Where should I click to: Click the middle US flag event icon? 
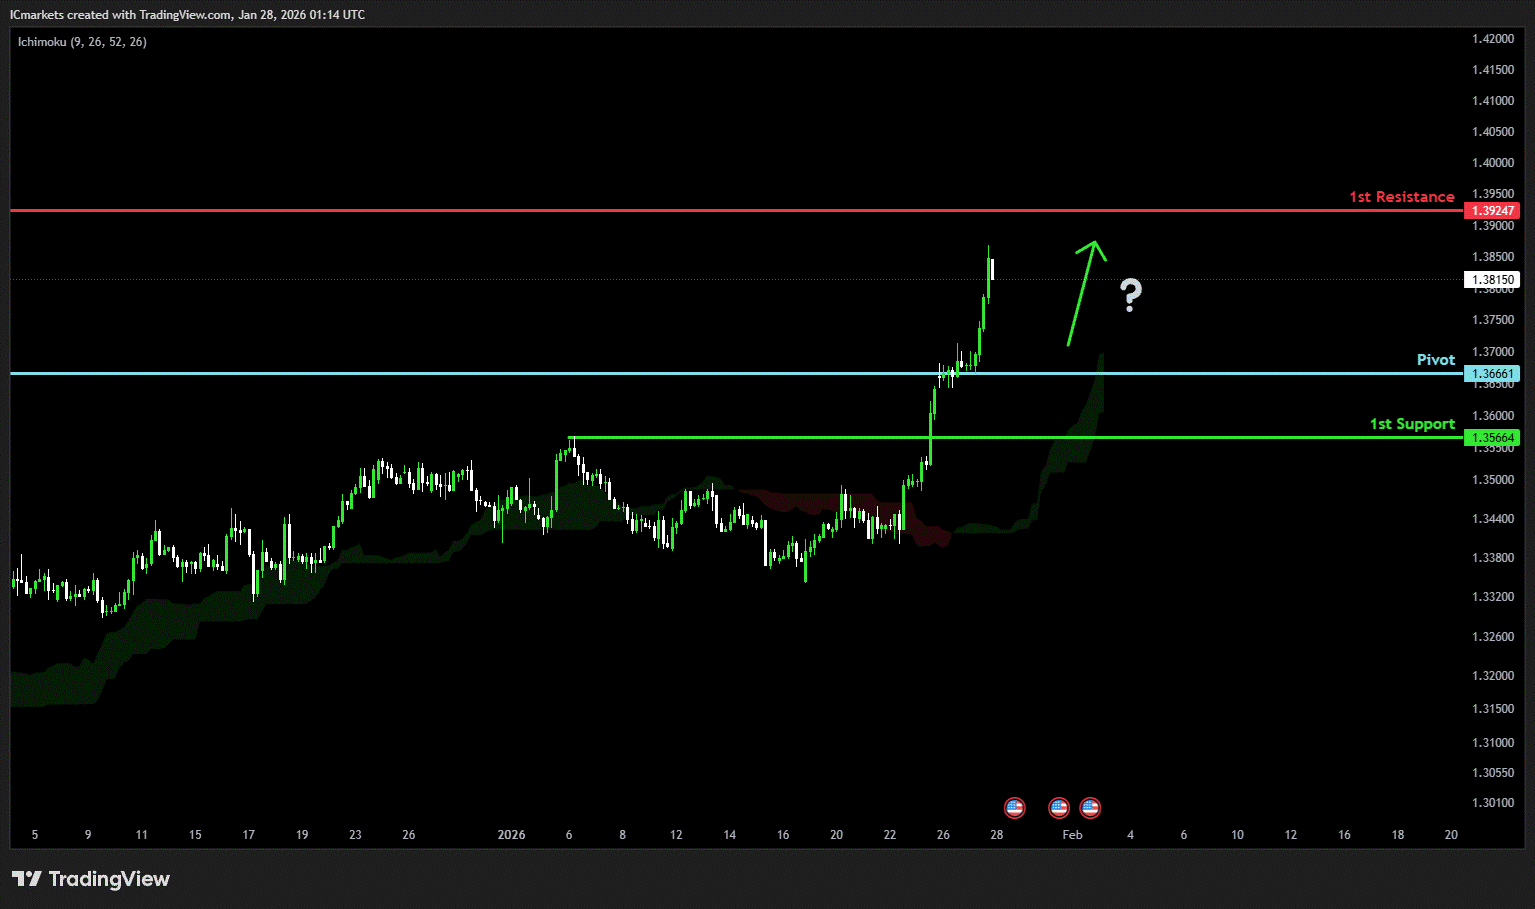tap(1058, 807)
